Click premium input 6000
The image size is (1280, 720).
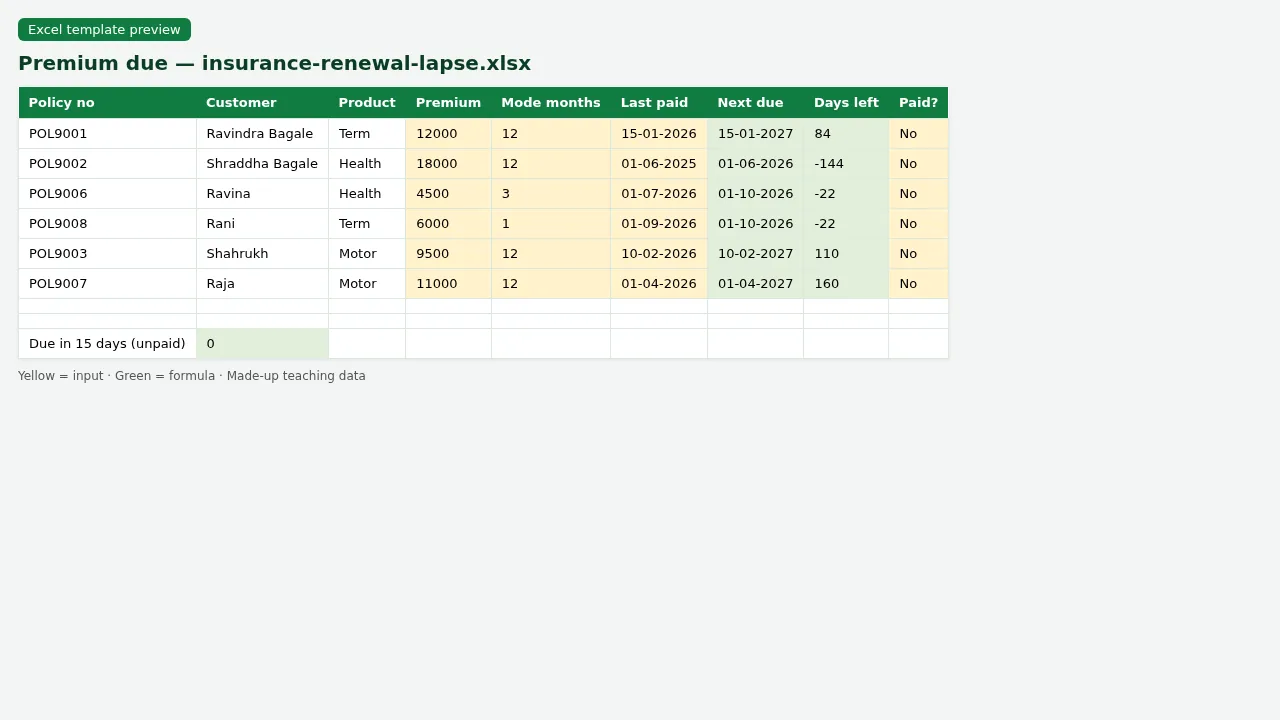448,224
